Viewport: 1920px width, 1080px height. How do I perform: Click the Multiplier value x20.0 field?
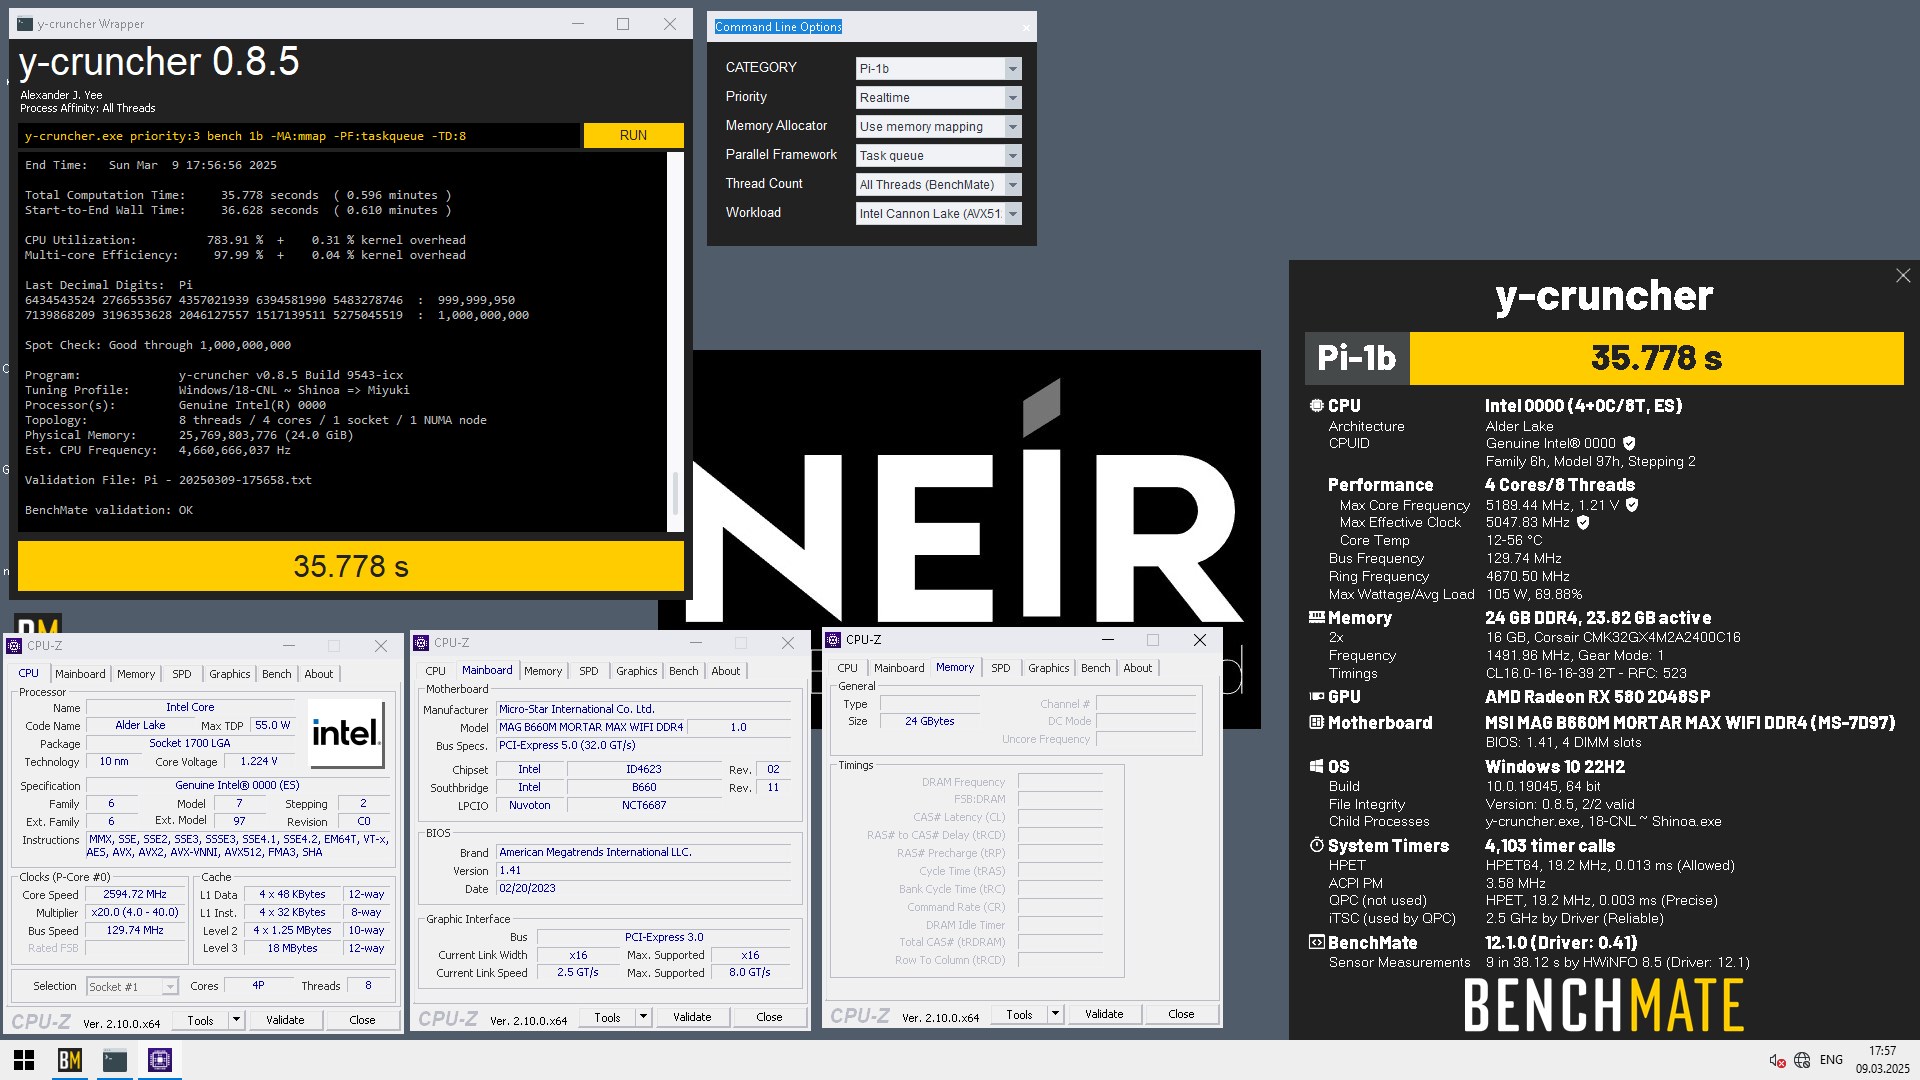pyautogui.click(x=135, y=913)
